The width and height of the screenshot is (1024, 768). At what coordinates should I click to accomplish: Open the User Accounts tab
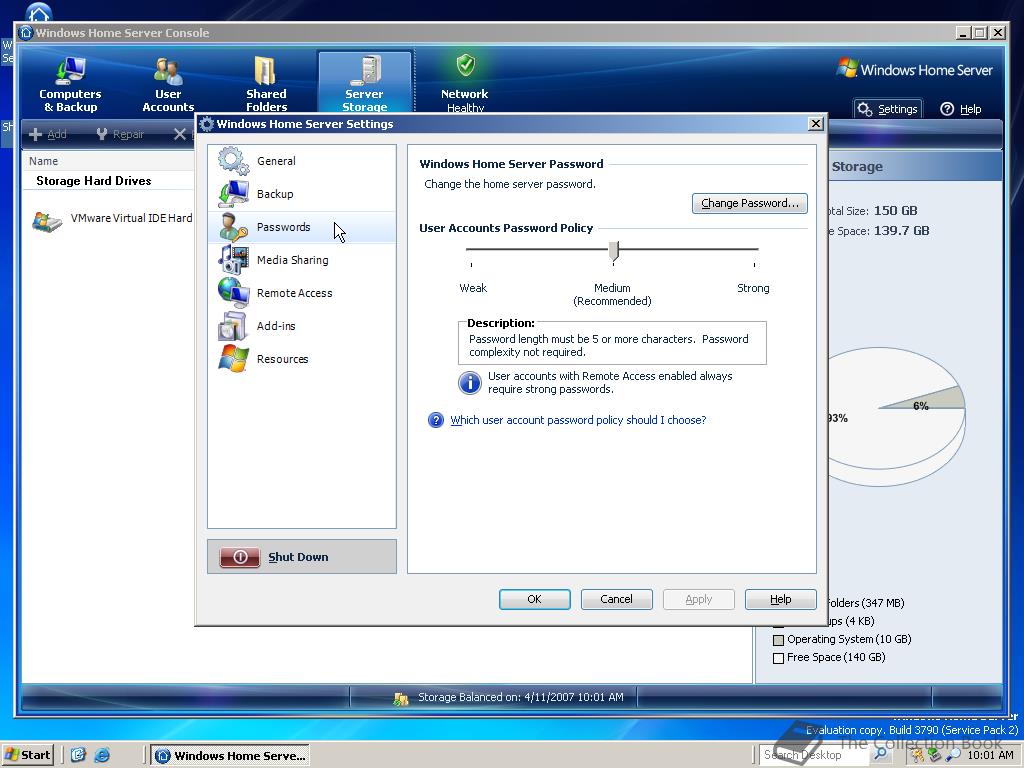(x=168, y=84)
